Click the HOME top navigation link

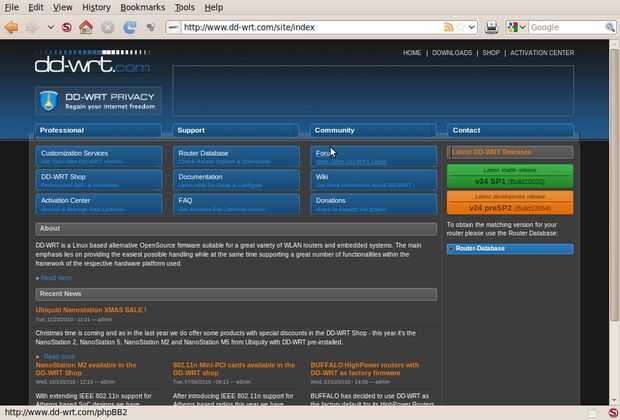(x=412, y=53)
